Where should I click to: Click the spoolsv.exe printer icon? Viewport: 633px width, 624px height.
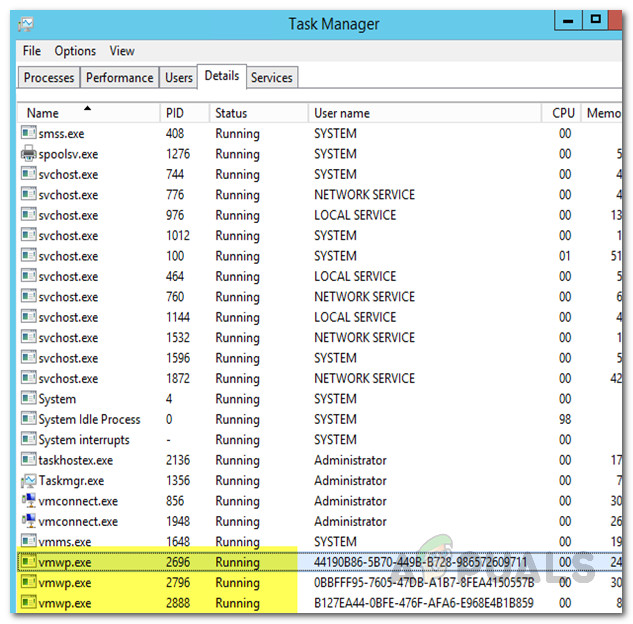[x=29, y=153]
